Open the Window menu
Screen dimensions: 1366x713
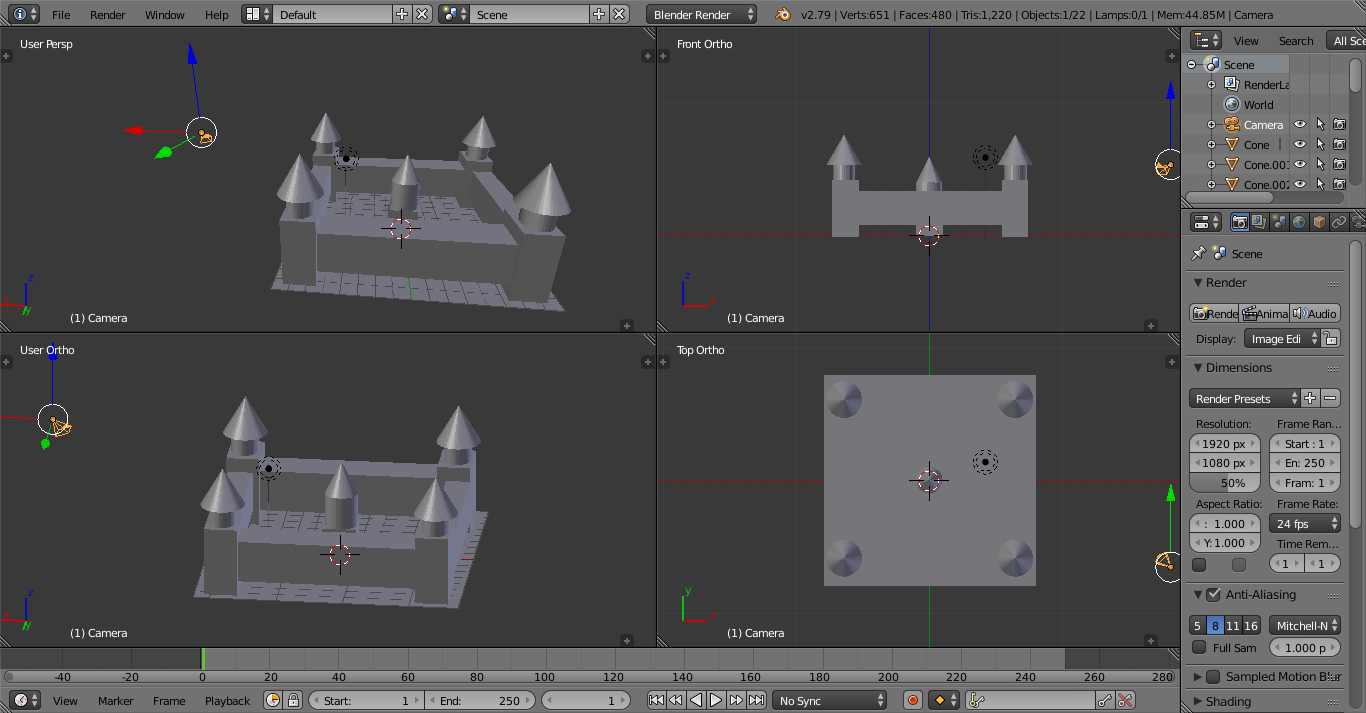165,14
